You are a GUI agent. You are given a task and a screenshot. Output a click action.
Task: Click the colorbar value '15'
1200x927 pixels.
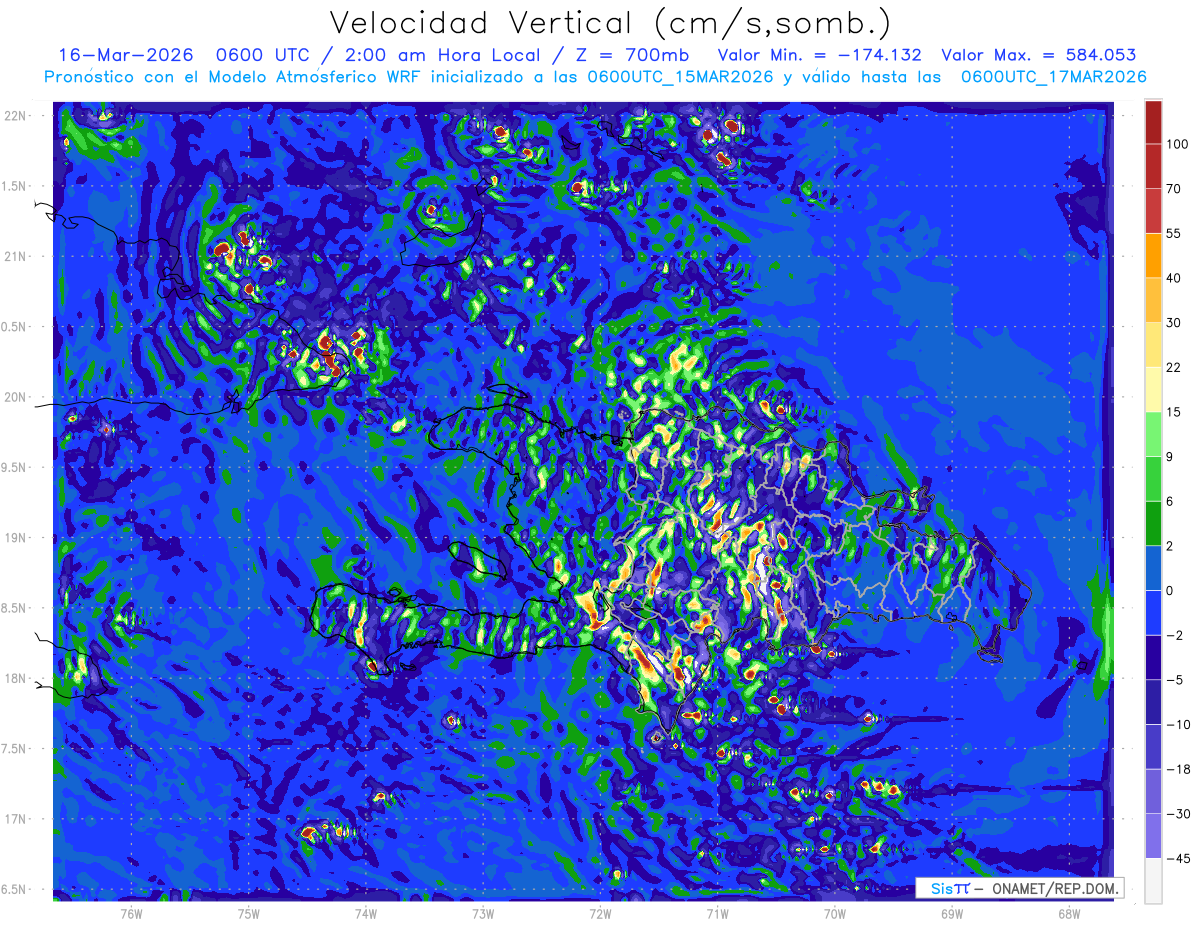[1174, 412]
